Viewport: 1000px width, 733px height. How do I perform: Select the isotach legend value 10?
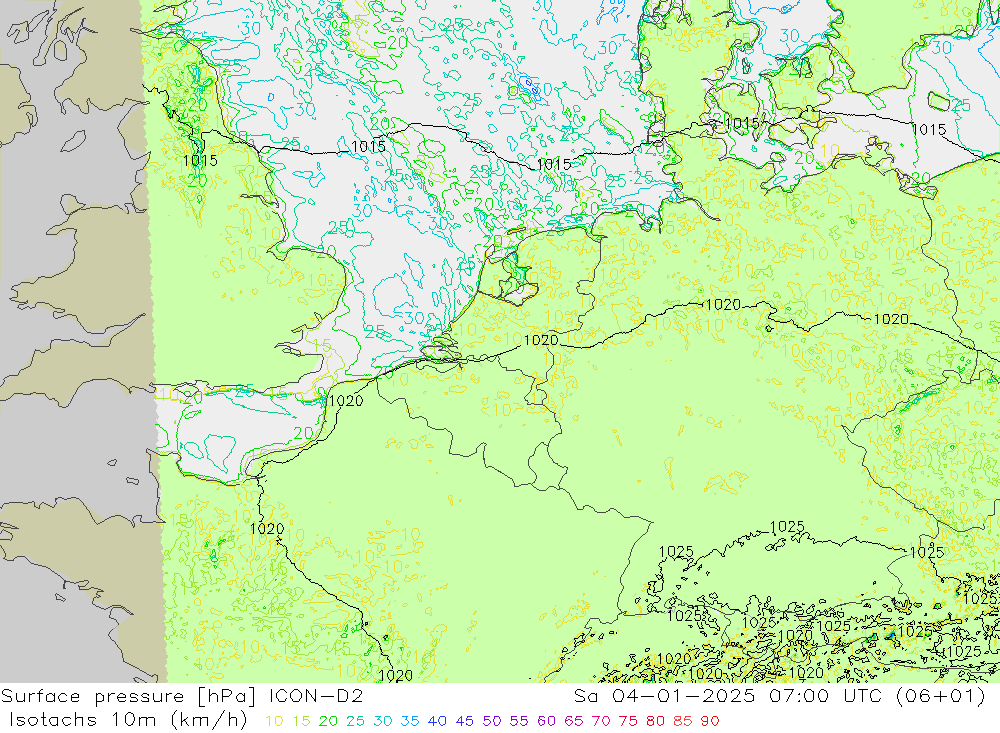click(x=274, y=722)
